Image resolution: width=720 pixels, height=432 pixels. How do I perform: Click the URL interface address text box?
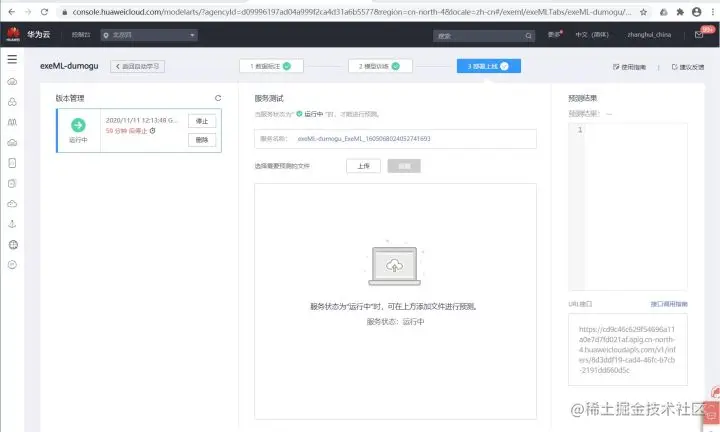tap(628, 349)
